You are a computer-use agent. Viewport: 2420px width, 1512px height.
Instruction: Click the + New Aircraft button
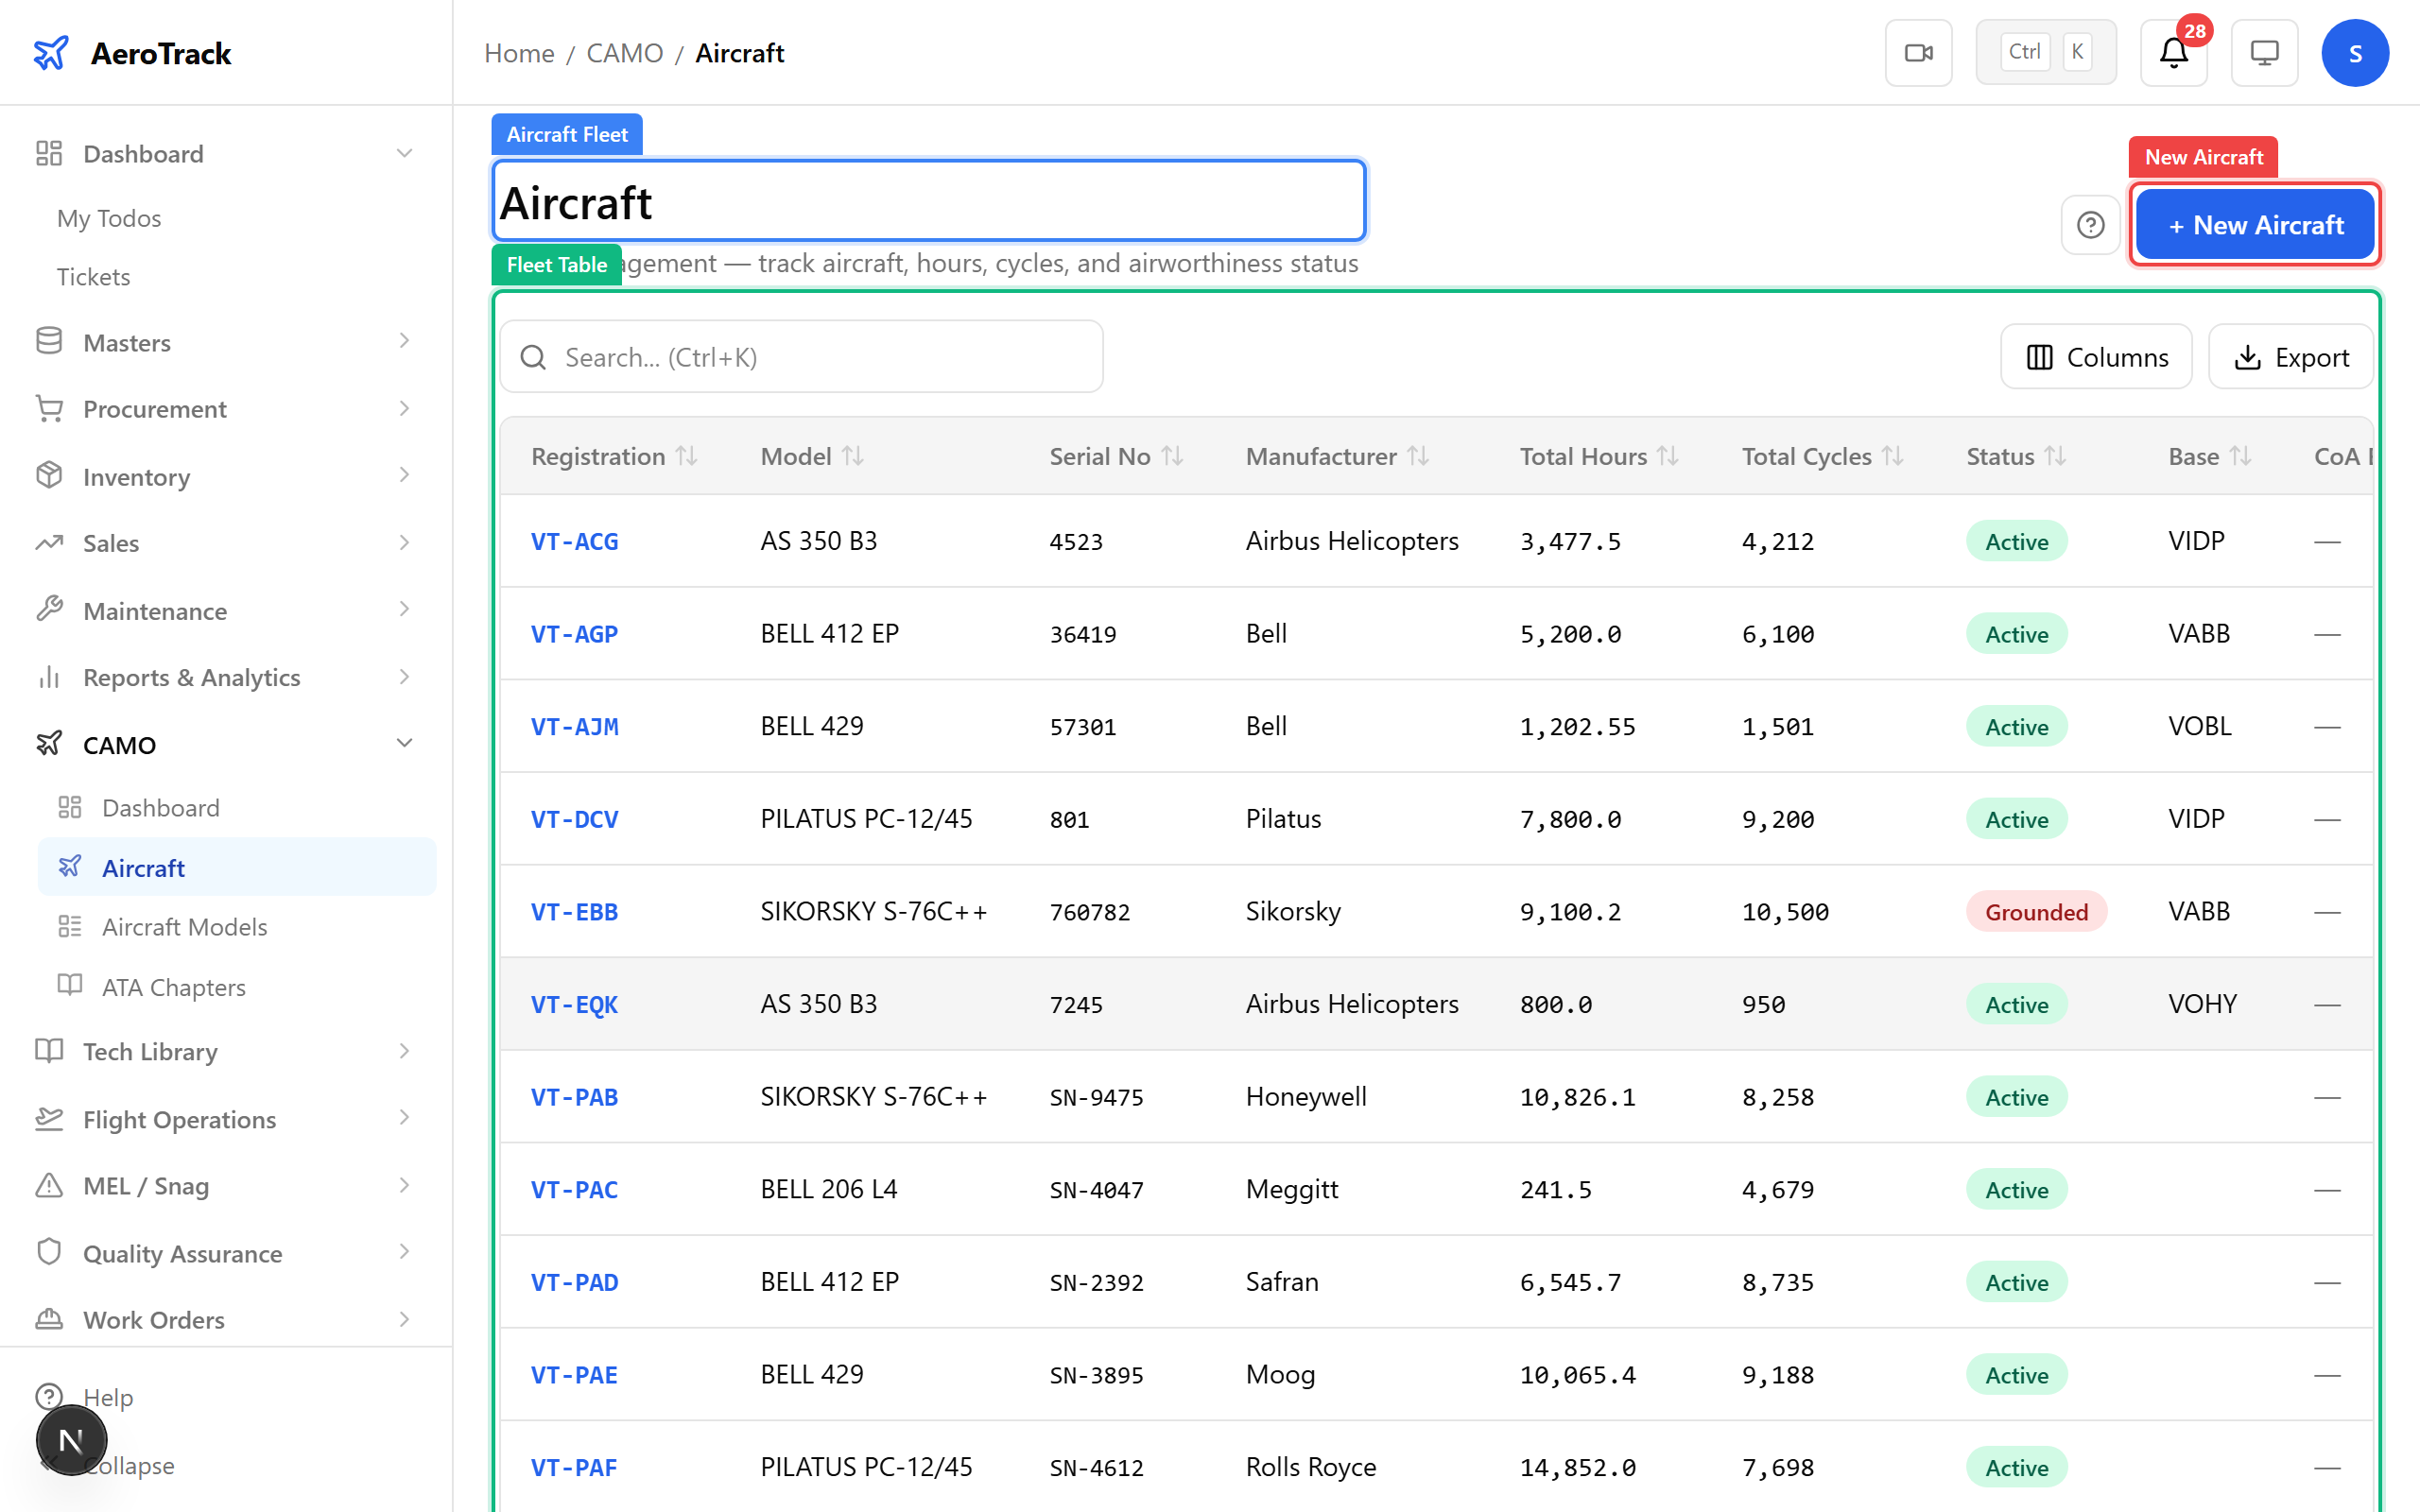tap(2254, 224)
